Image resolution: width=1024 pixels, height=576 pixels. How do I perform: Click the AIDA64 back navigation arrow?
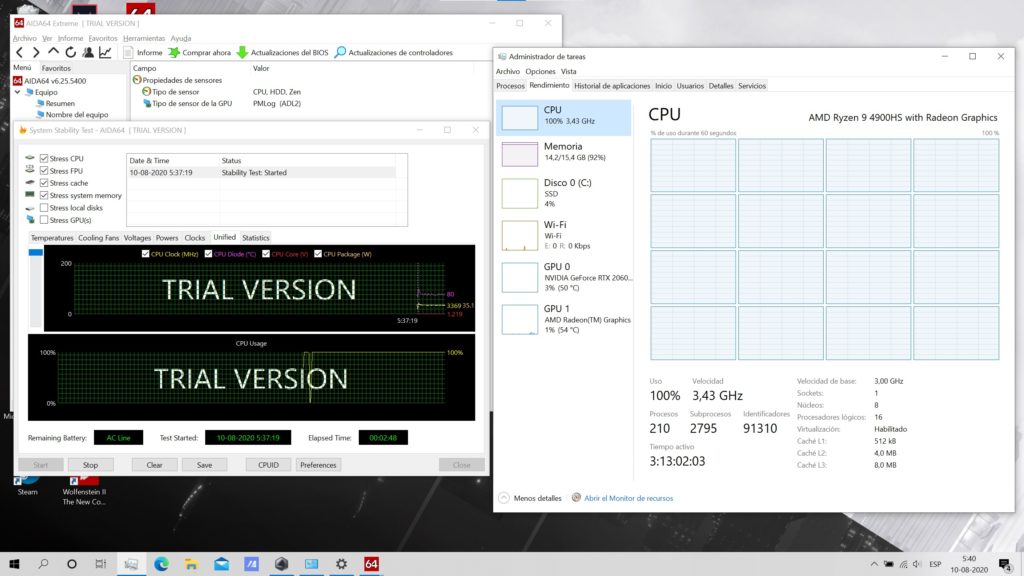click(x=20, y=52)
